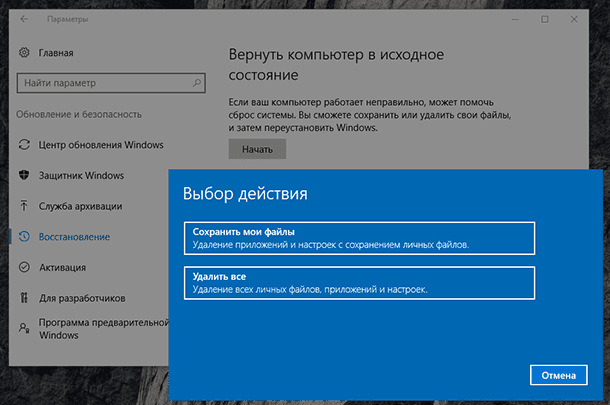Open Защитник Windows section
Viewport: 610px width, 405px height.
point(81,175)
